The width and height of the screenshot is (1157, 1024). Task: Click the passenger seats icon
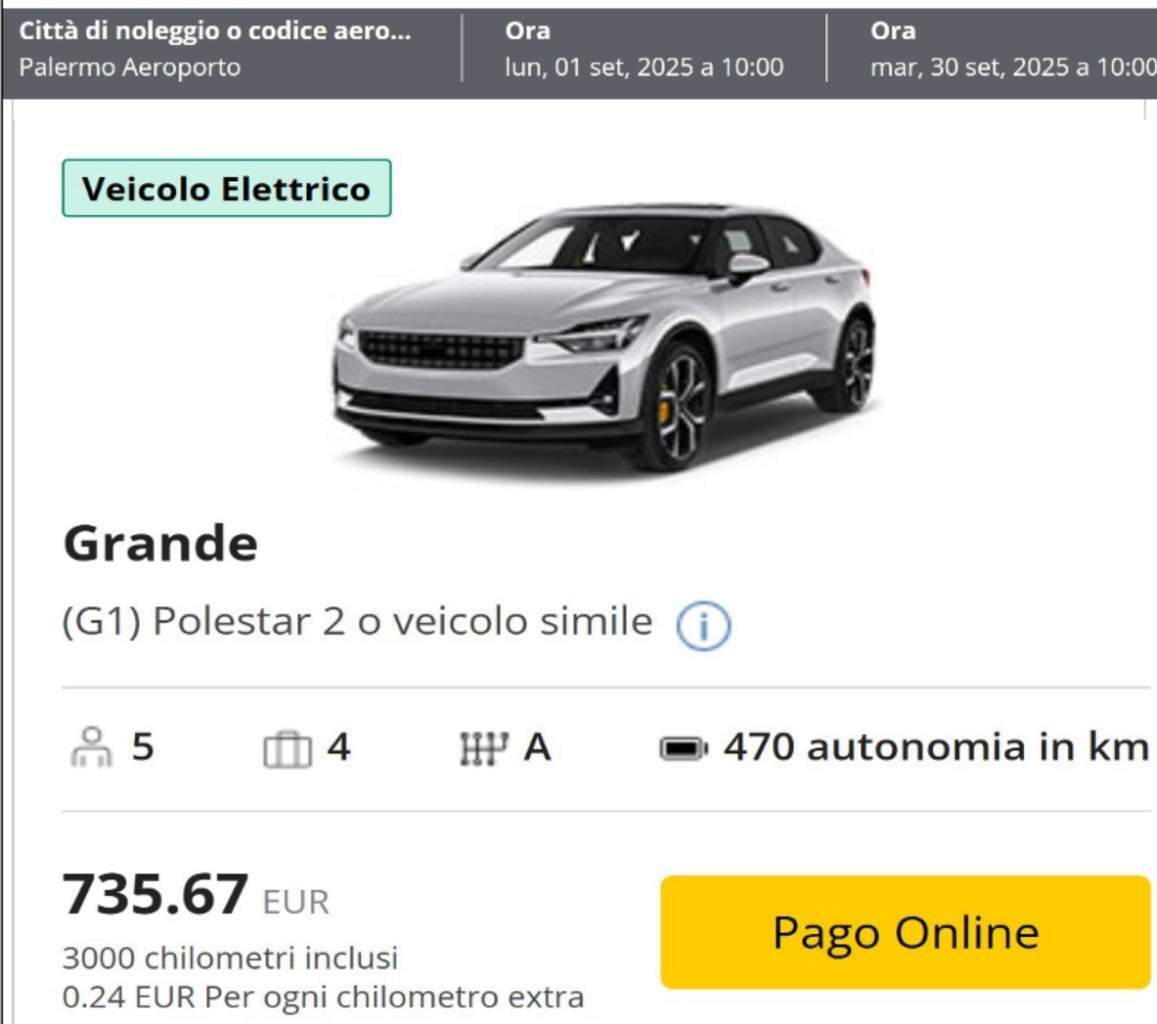pos(91,747)
